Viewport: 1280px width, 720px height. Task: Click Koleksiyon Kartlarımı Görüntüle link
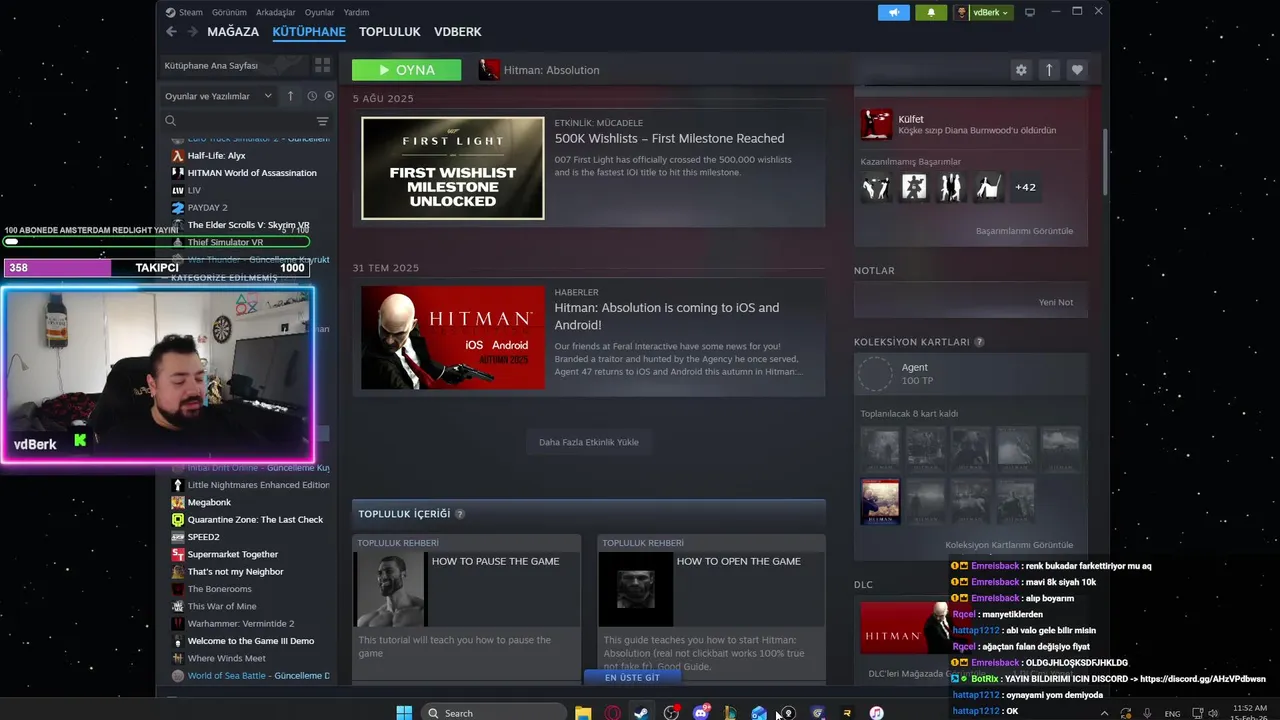[x=1009, y=545]
